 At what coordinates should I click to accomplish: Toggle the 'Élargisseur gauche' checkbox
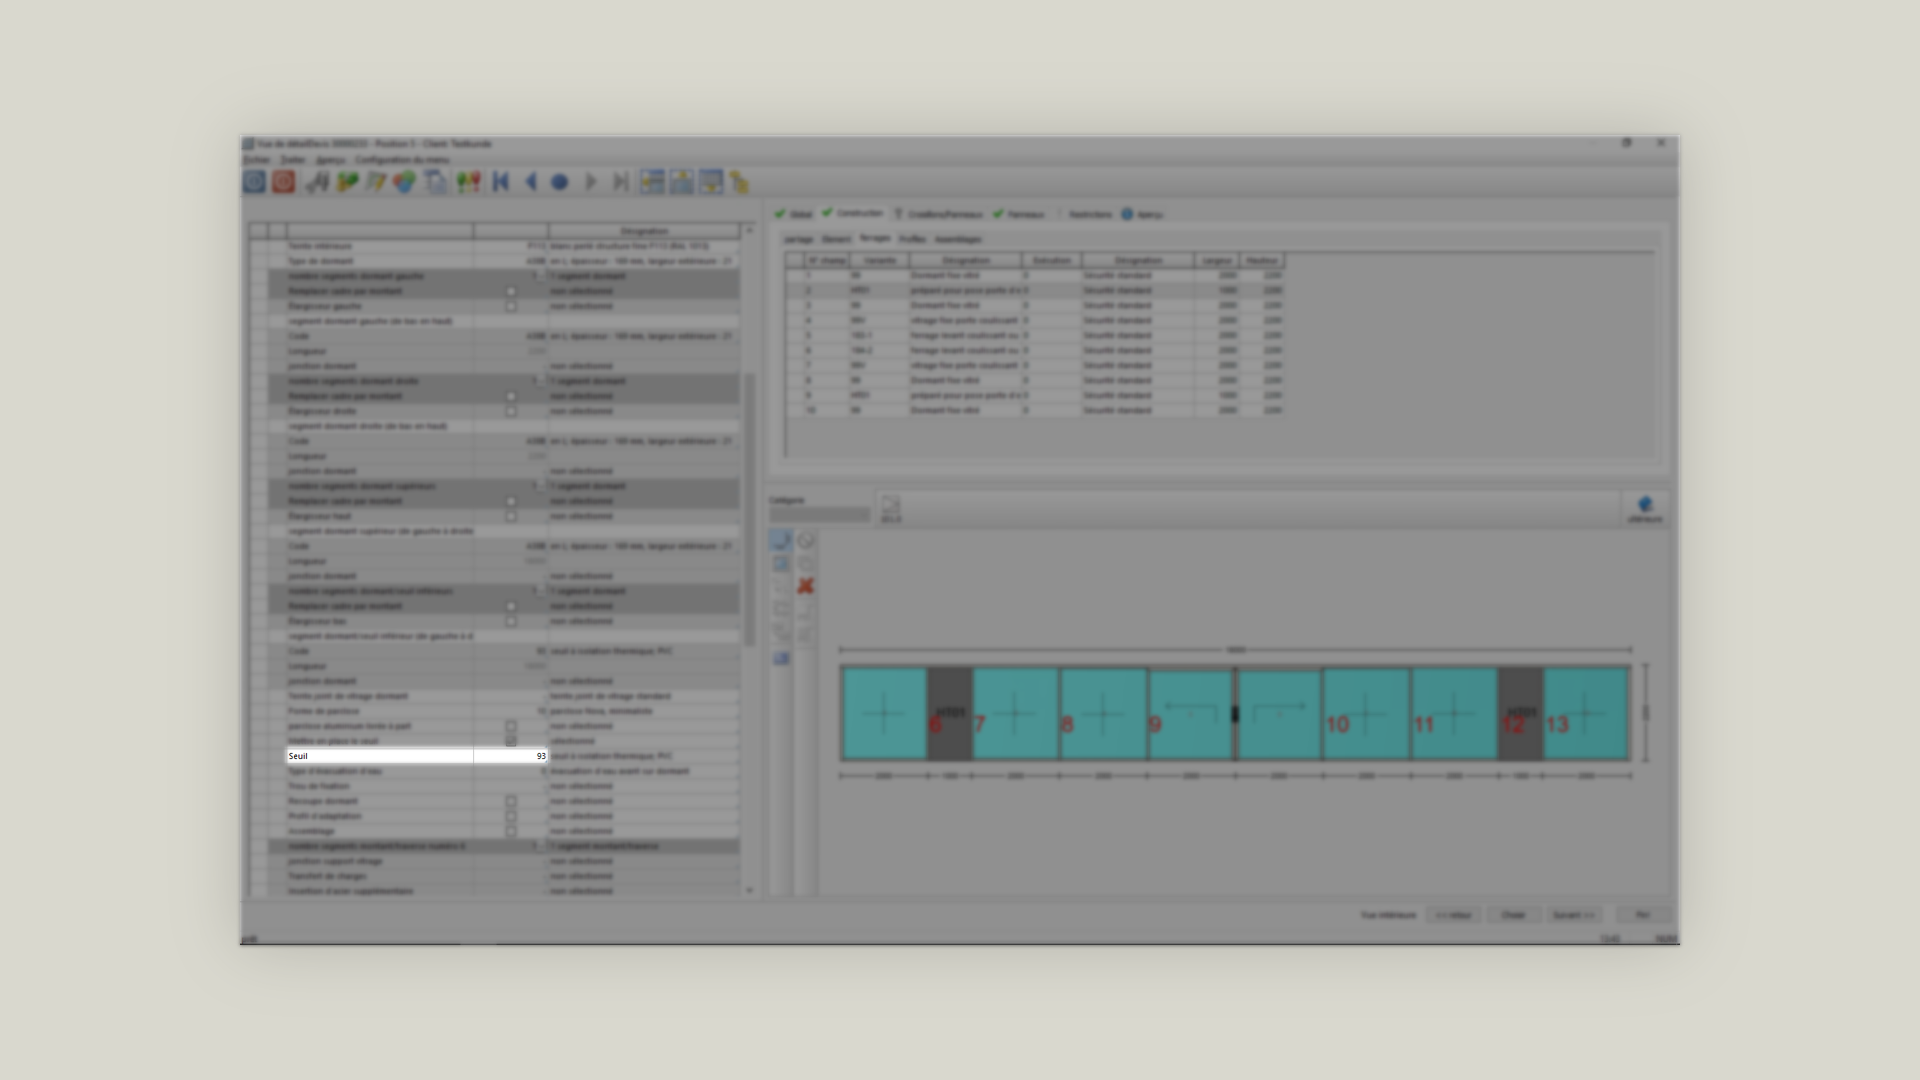511,306
